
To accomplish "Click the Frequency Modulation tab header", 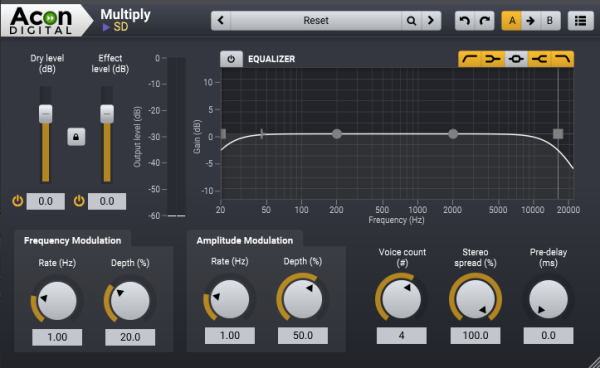I will (x=72, y=240).
